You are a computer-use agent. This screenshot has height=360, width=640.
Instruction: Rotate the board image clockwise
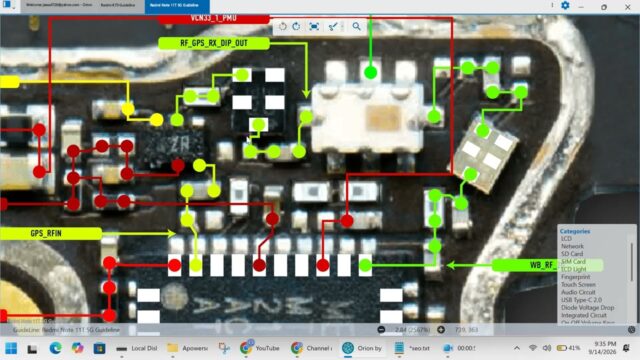pos(296,27)
